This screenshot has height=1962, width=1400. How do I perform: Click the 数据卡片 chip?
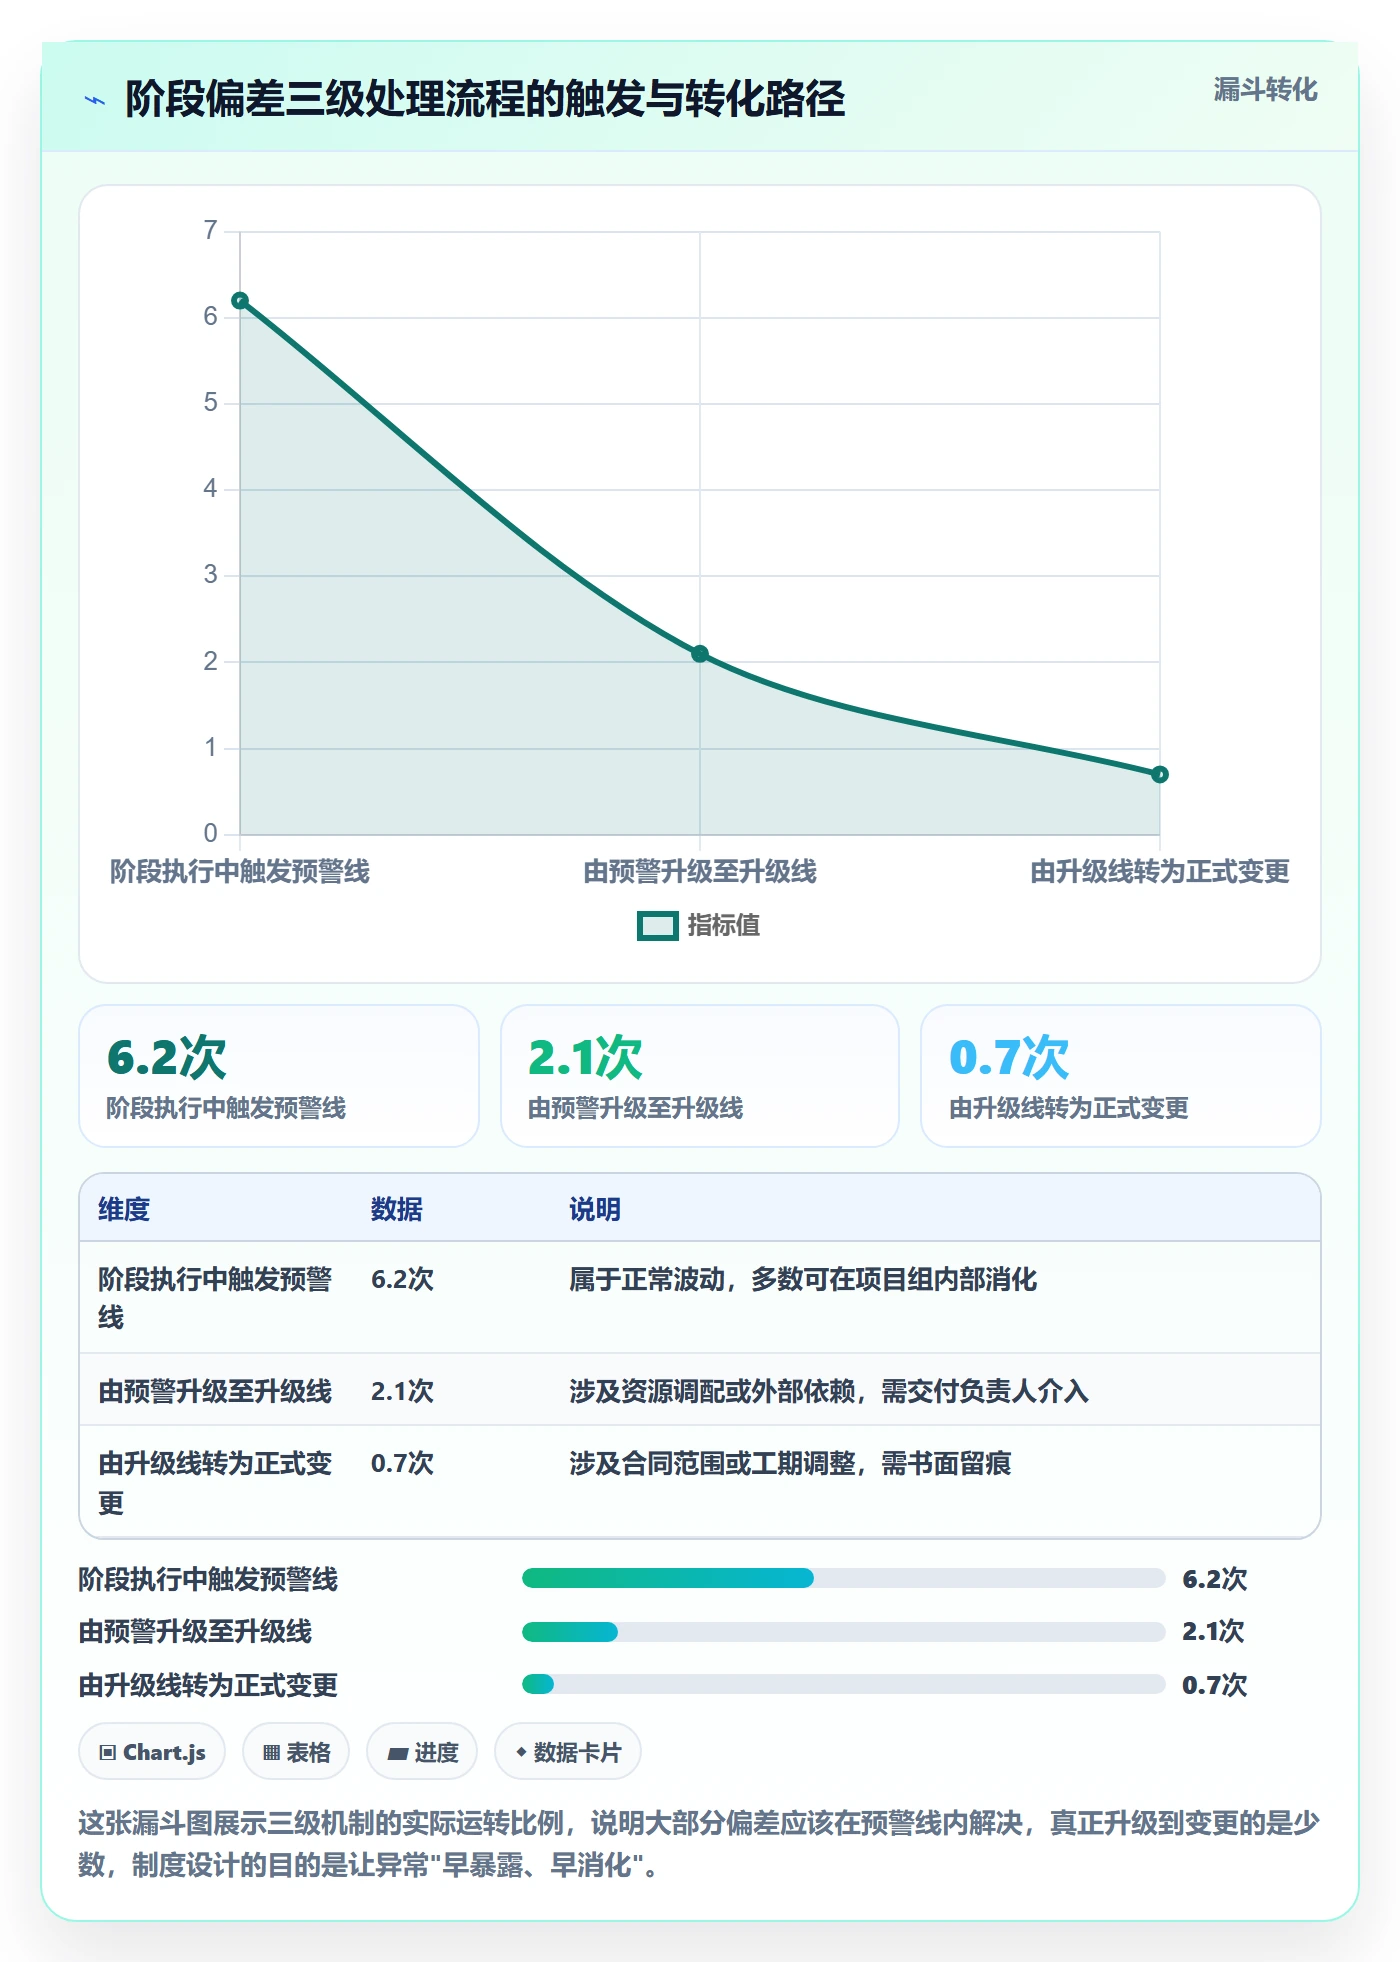pos(568,1752)
